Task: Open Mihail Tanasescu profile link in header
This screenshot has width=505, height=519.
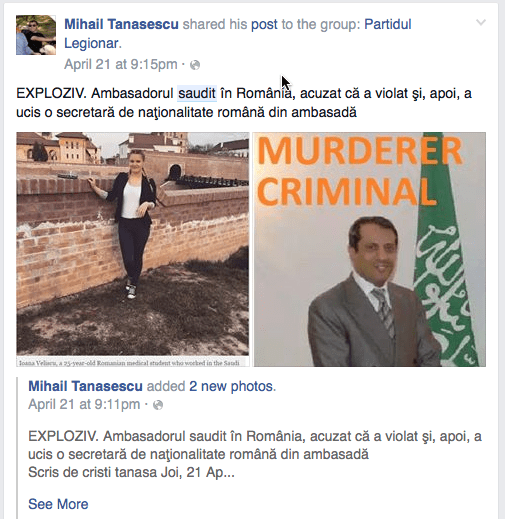Action: (x=121, y=24)
